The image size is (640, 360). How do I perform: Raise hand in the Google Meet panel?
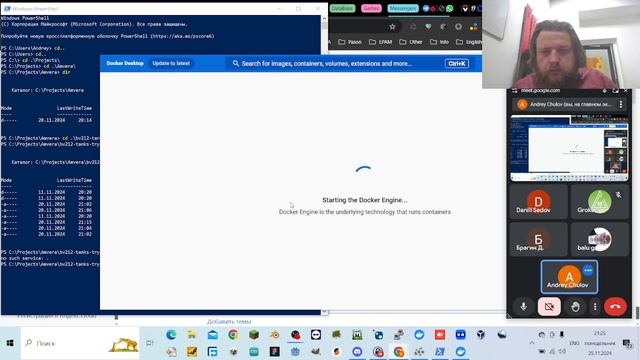(x=576, y=306)
